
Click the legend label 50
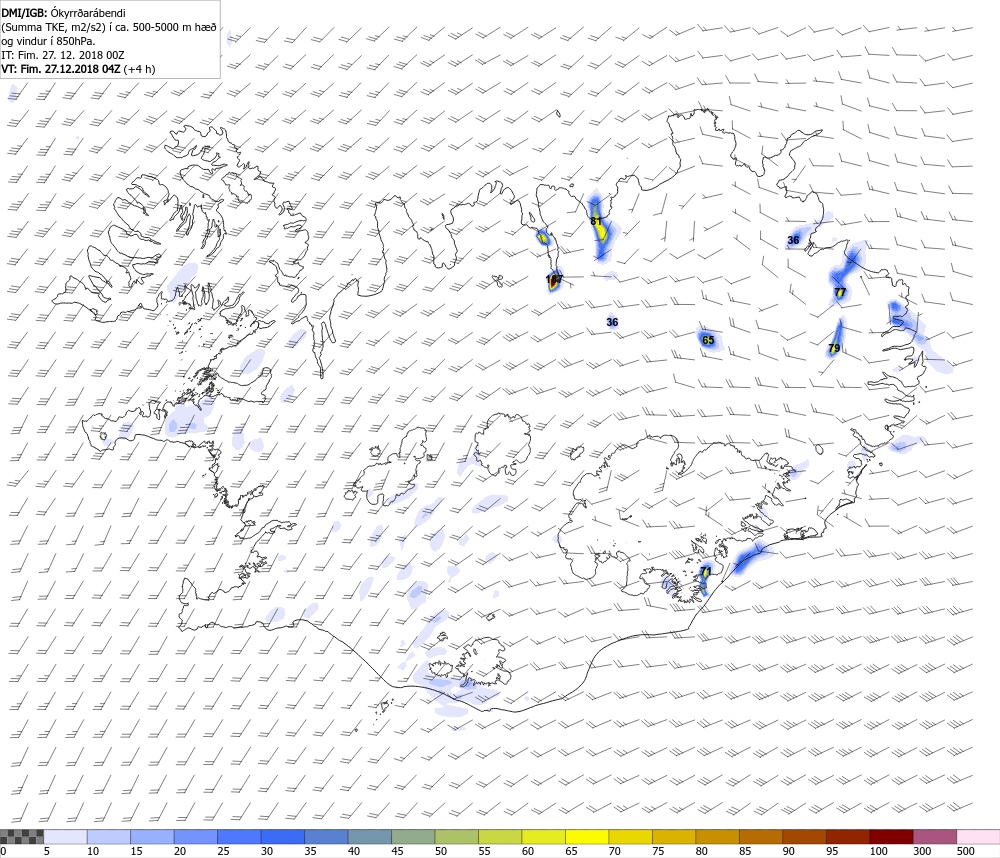tap(441, 851)
